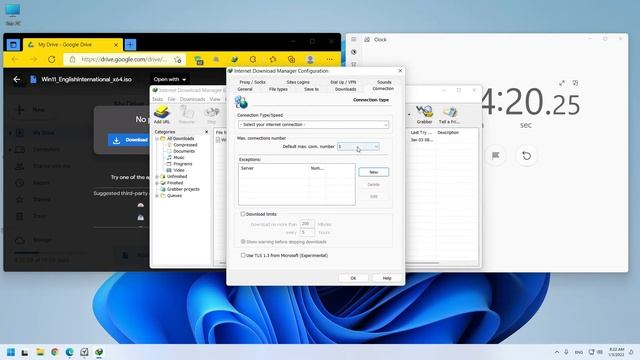Select Video category in IDM tree
The image size is (640, 360).
tap(179, 170)
